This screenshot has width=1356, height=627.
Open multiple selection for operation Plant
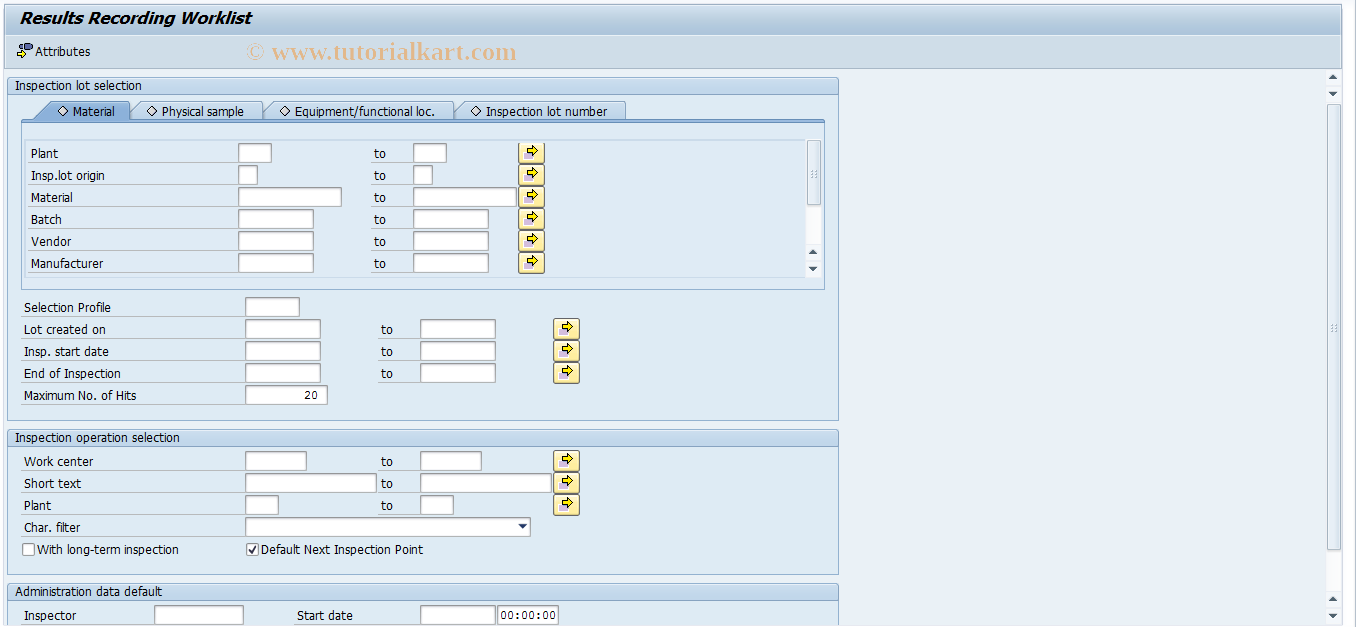pos(566,504)
